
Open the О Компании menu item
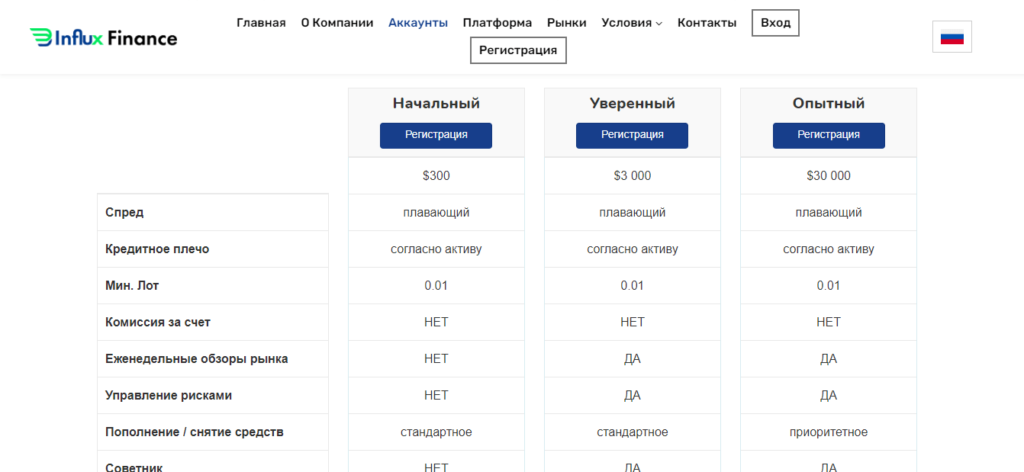337,23
